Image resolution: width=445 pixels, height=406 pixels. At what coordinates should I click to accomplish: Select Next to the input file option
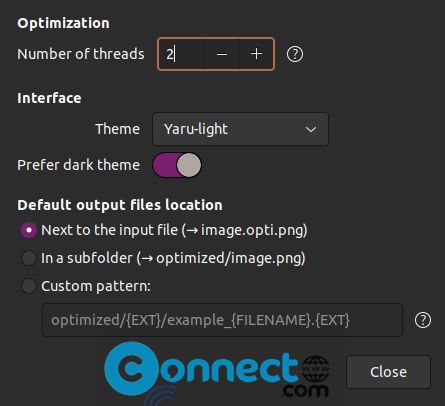click(29, 230)
